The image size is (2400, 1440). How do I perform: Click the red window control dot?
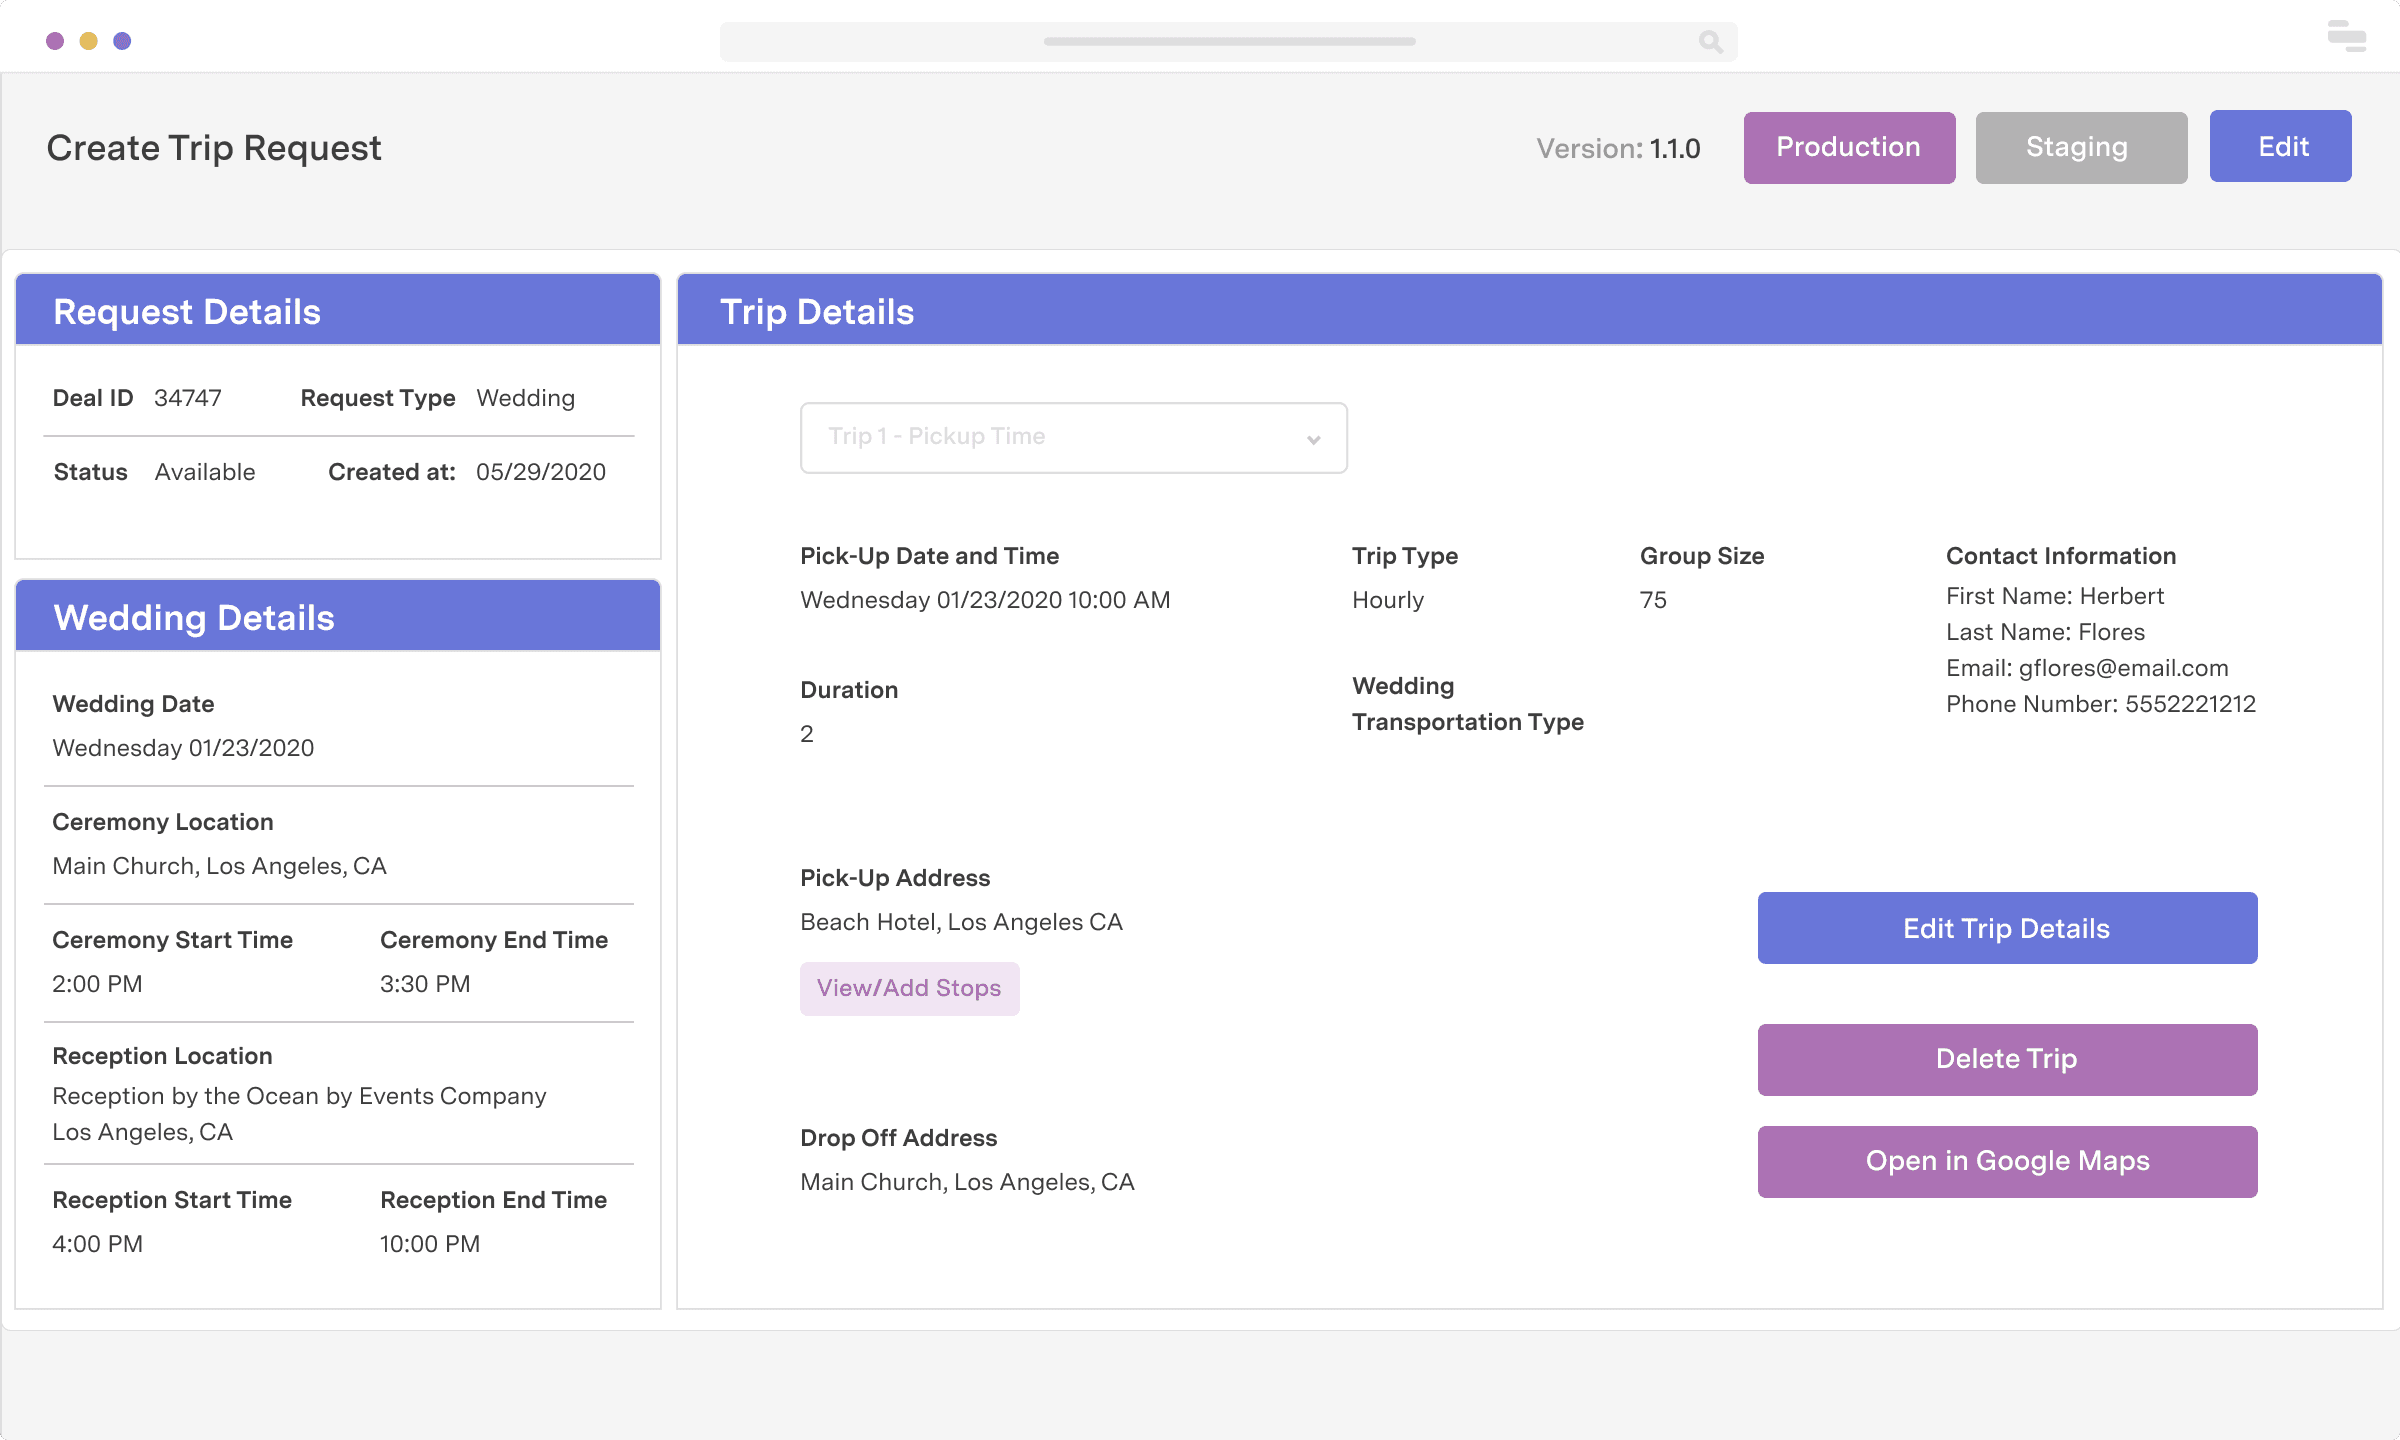click(53, 40)
